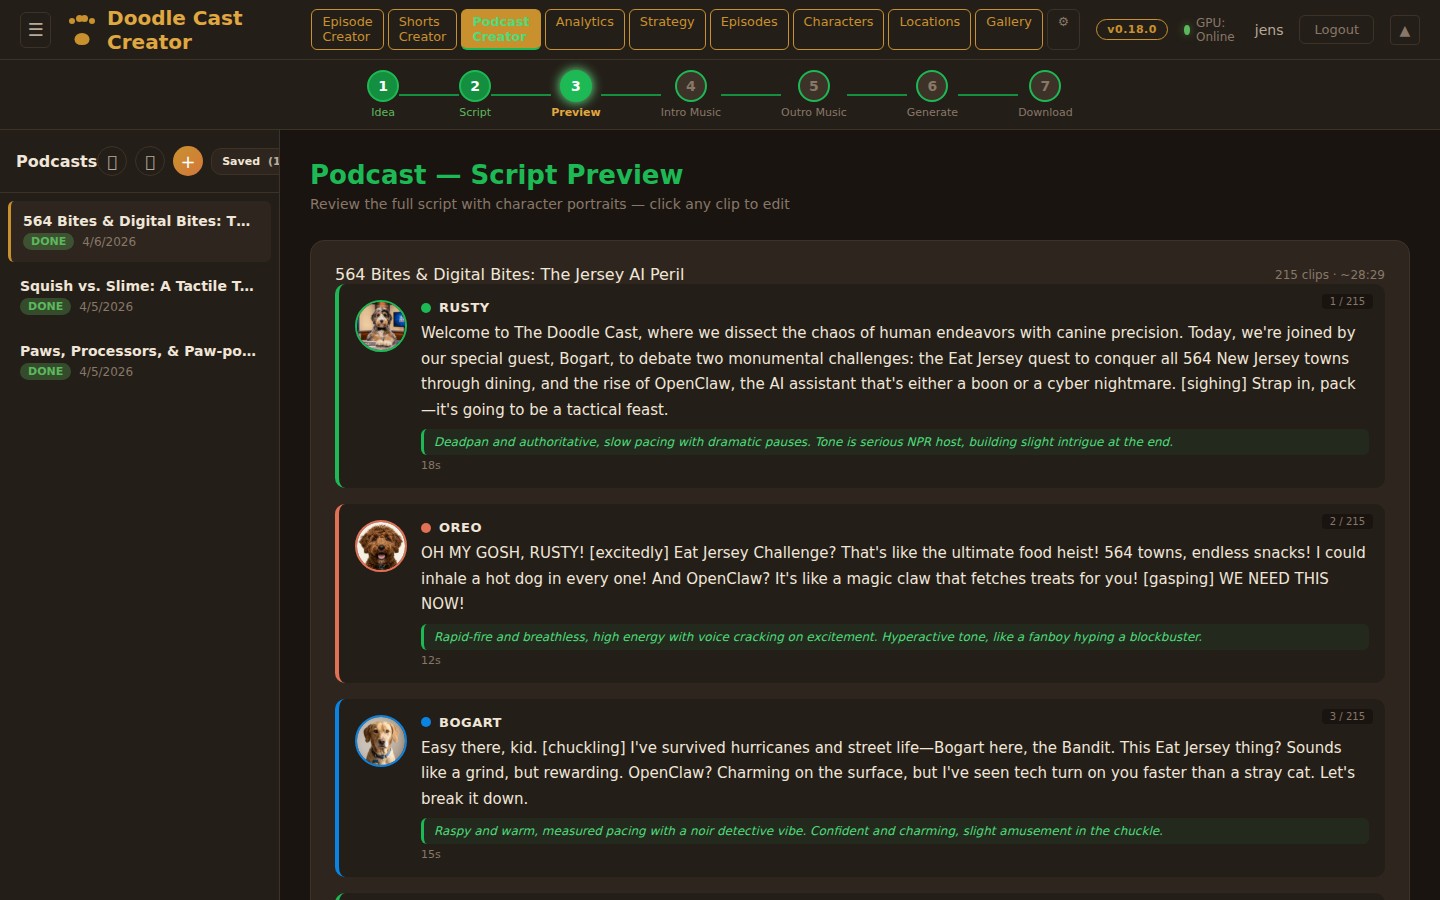The width and height of the screenshot is (1440, 900).
Task: Open the hamburger navigation menu
Action: point(35,30)
